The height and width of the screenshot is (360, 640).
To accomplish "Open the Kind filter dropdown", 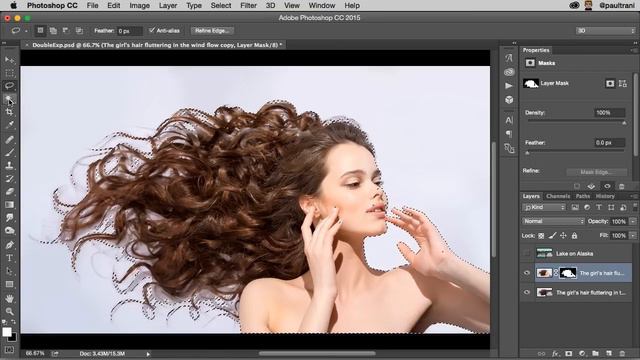I will (544, 207).
